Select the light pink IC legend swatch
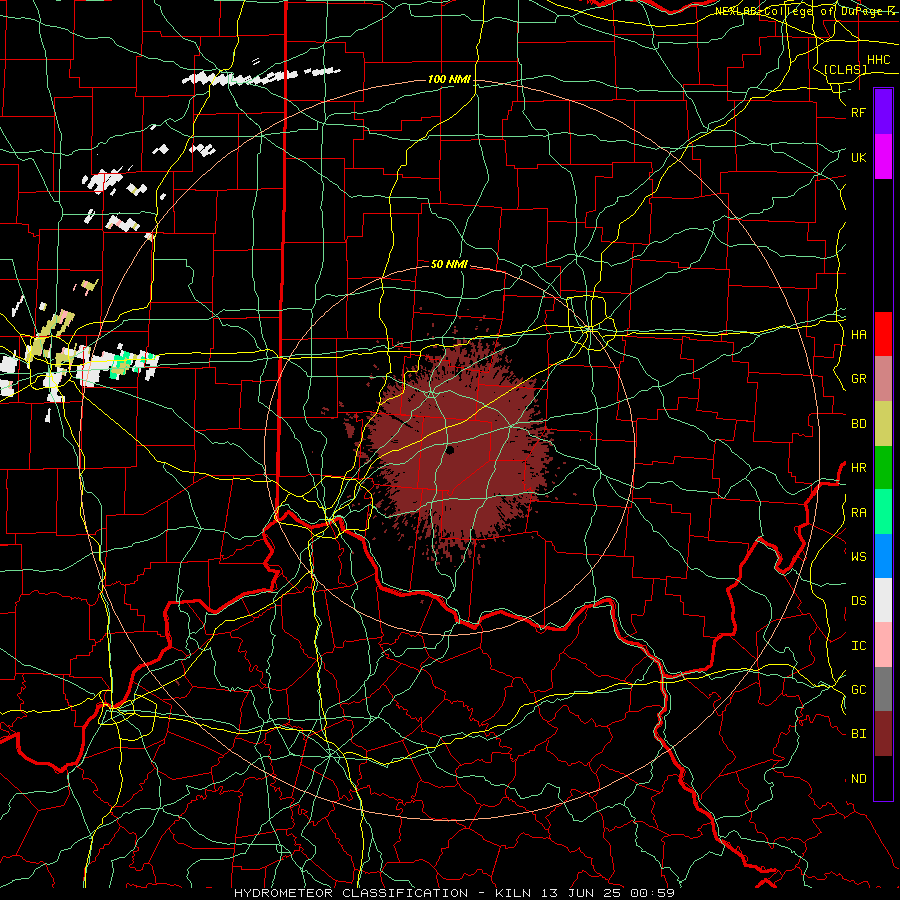This screenshot has height=900, width=900. [x=883, y=645]
